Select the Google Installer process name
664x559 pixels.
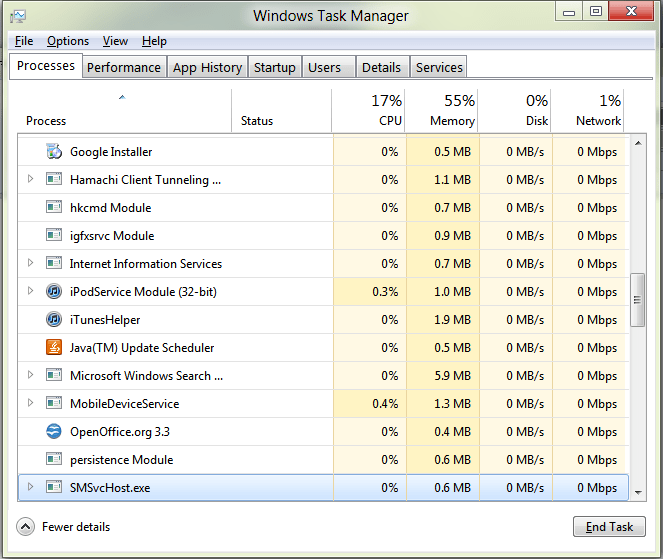pos(111,152)
